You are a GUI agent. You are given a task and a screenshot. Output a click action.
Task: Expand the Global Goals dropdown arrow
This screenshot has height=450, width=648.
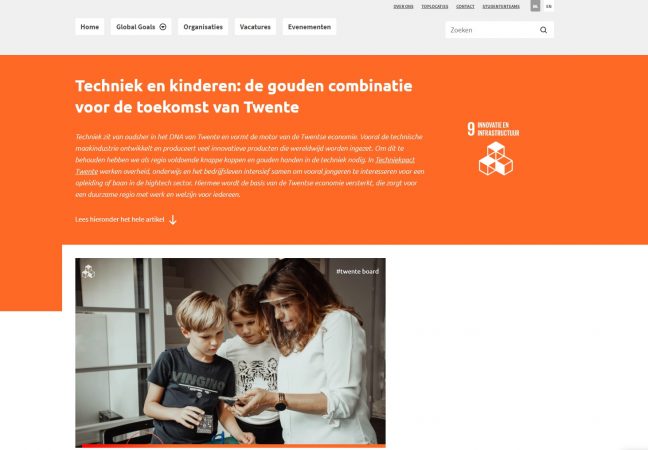click(163, 27)
